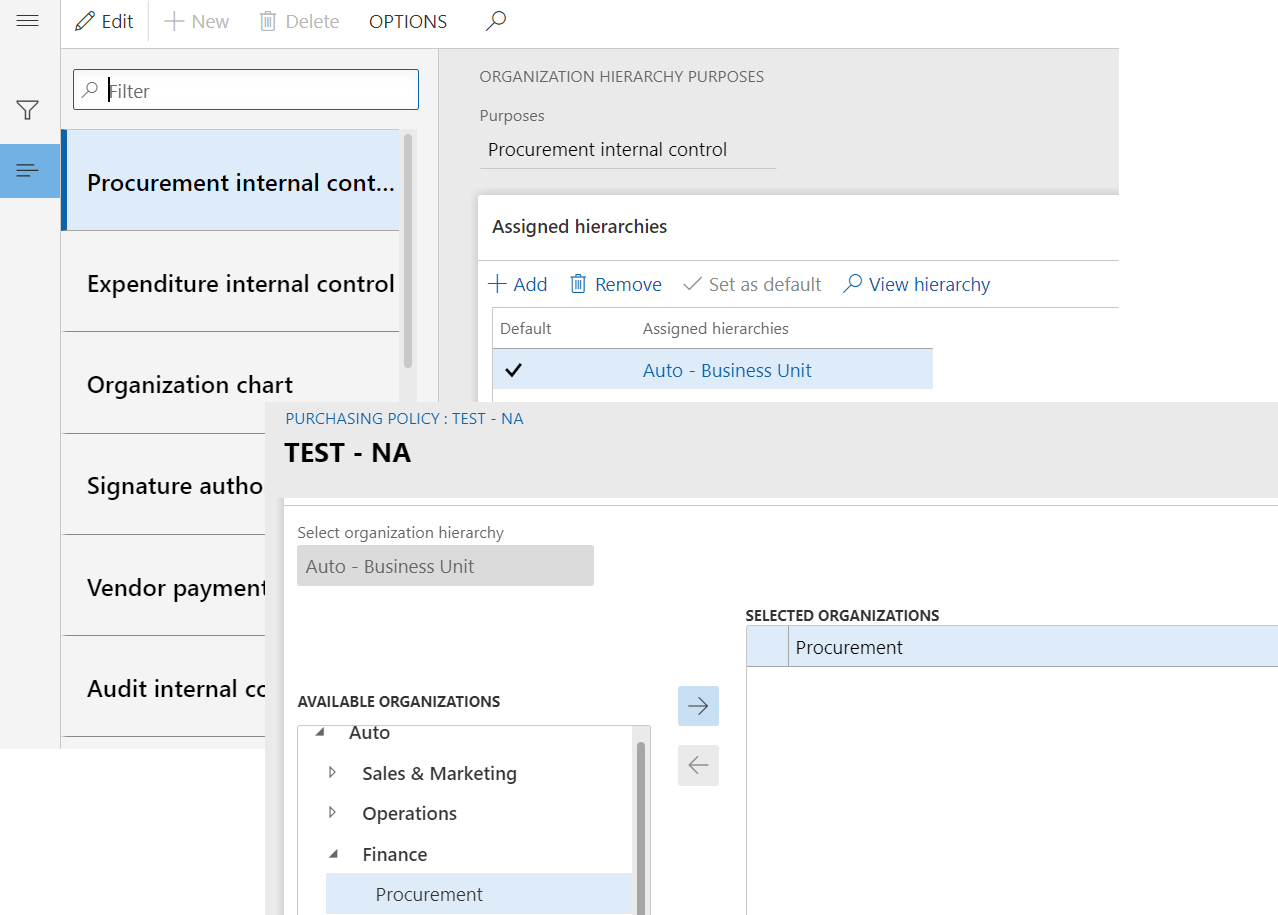
Task: Expand the Sales & Marketing tree node
Action: tap(333, 773)
